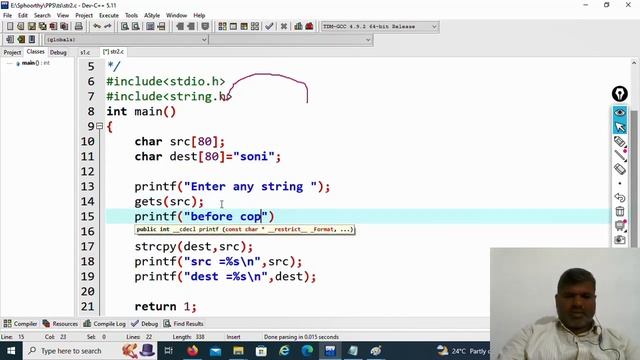Viewport: 640px width, 360px height.
Task: Open the Compiler bottom panel tab
Action: pyautogui.click(x=20, y=324)
